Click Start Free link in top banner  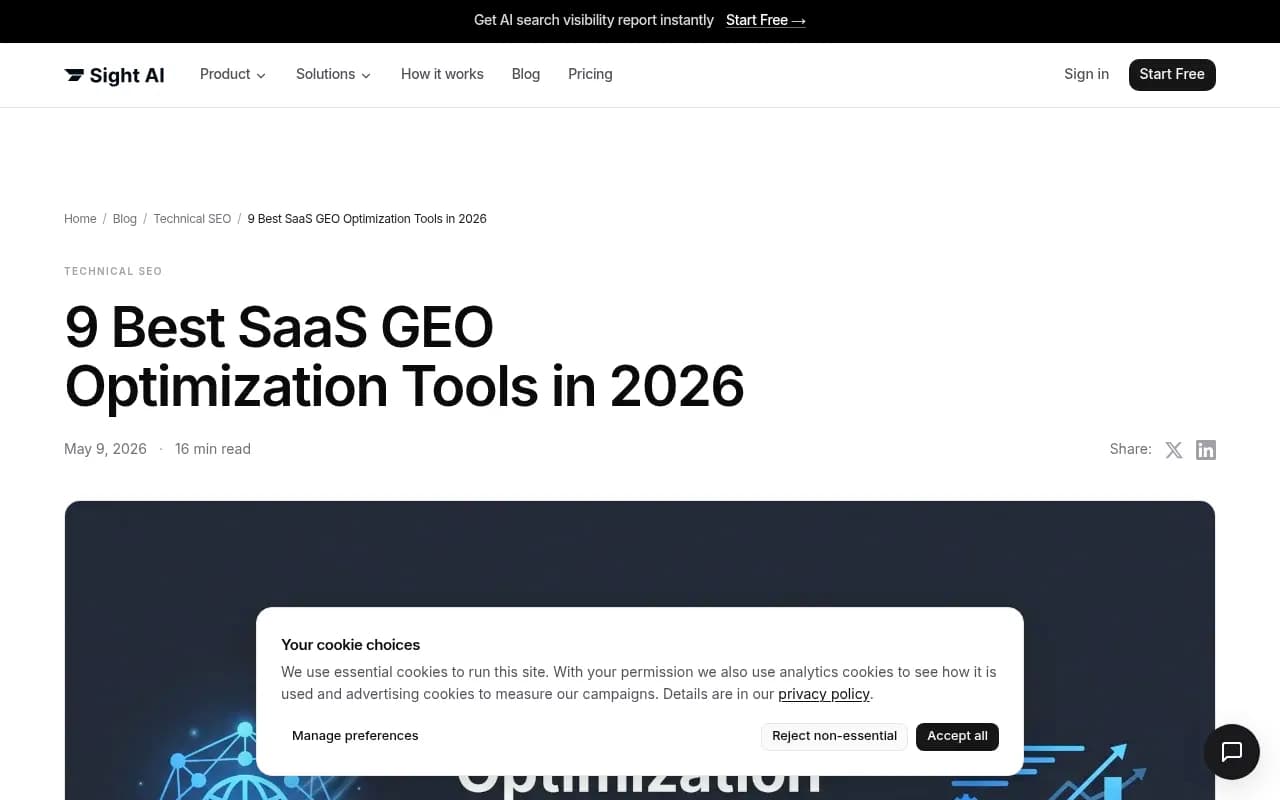(x=766, y=20)
